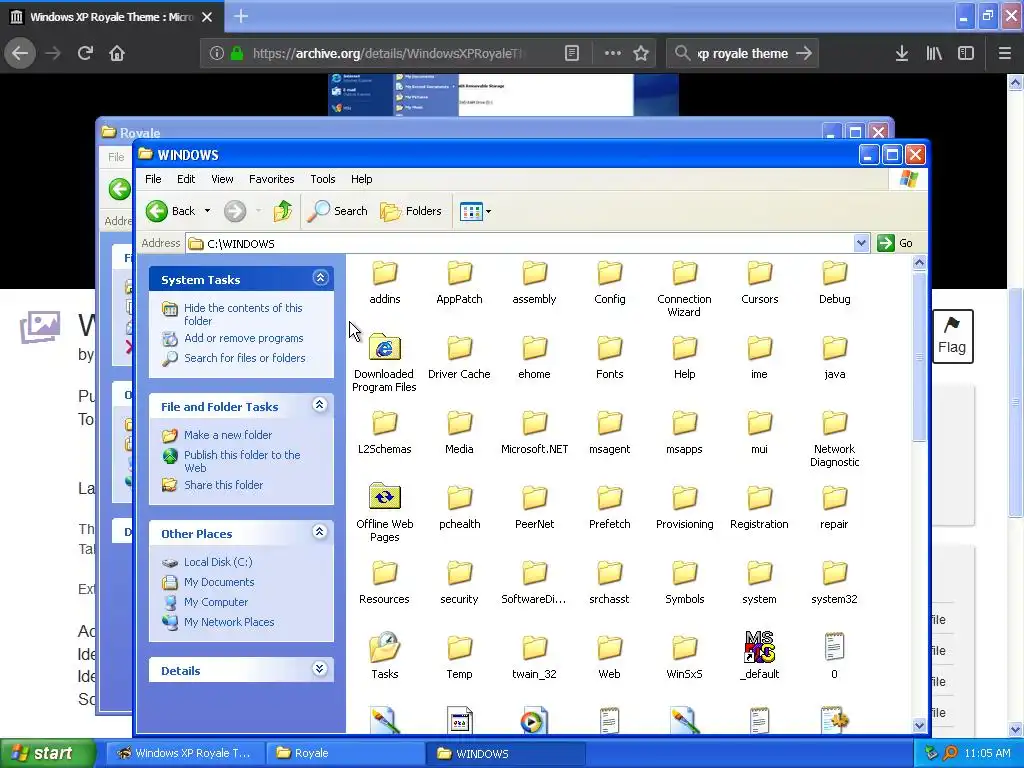The image size is (1024, 768).
Task: Open the Back button history dropdown arrow
Action: coord(207,211)
